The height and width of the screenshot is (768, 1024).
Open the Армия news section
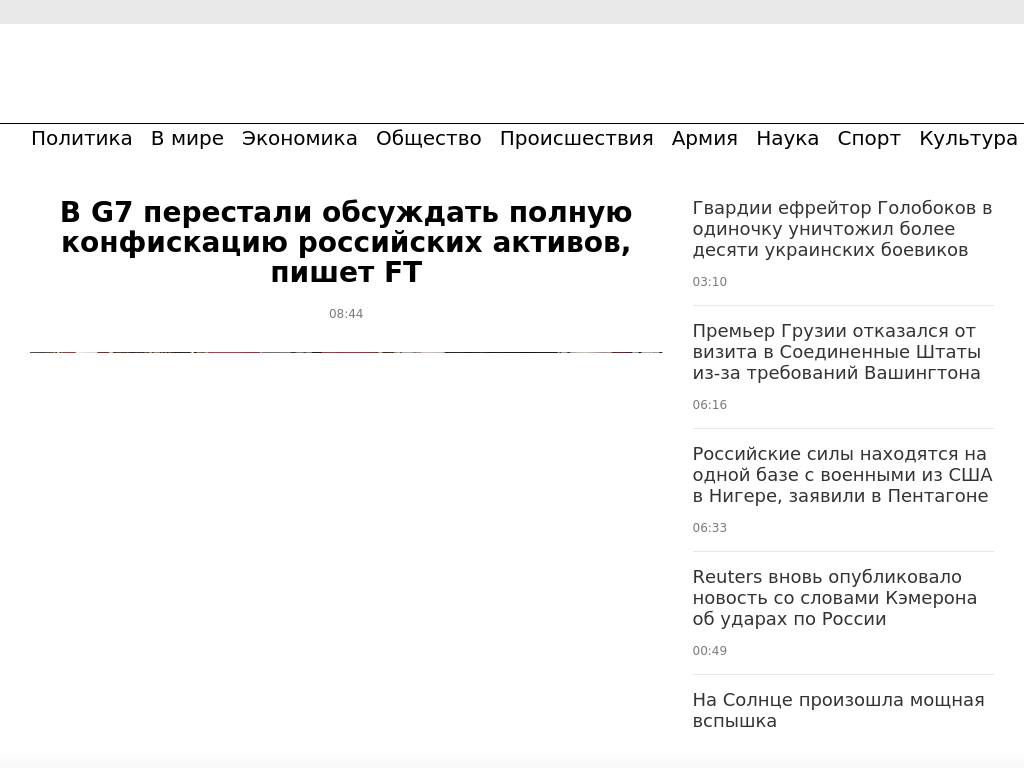click(x=704, y=139)
